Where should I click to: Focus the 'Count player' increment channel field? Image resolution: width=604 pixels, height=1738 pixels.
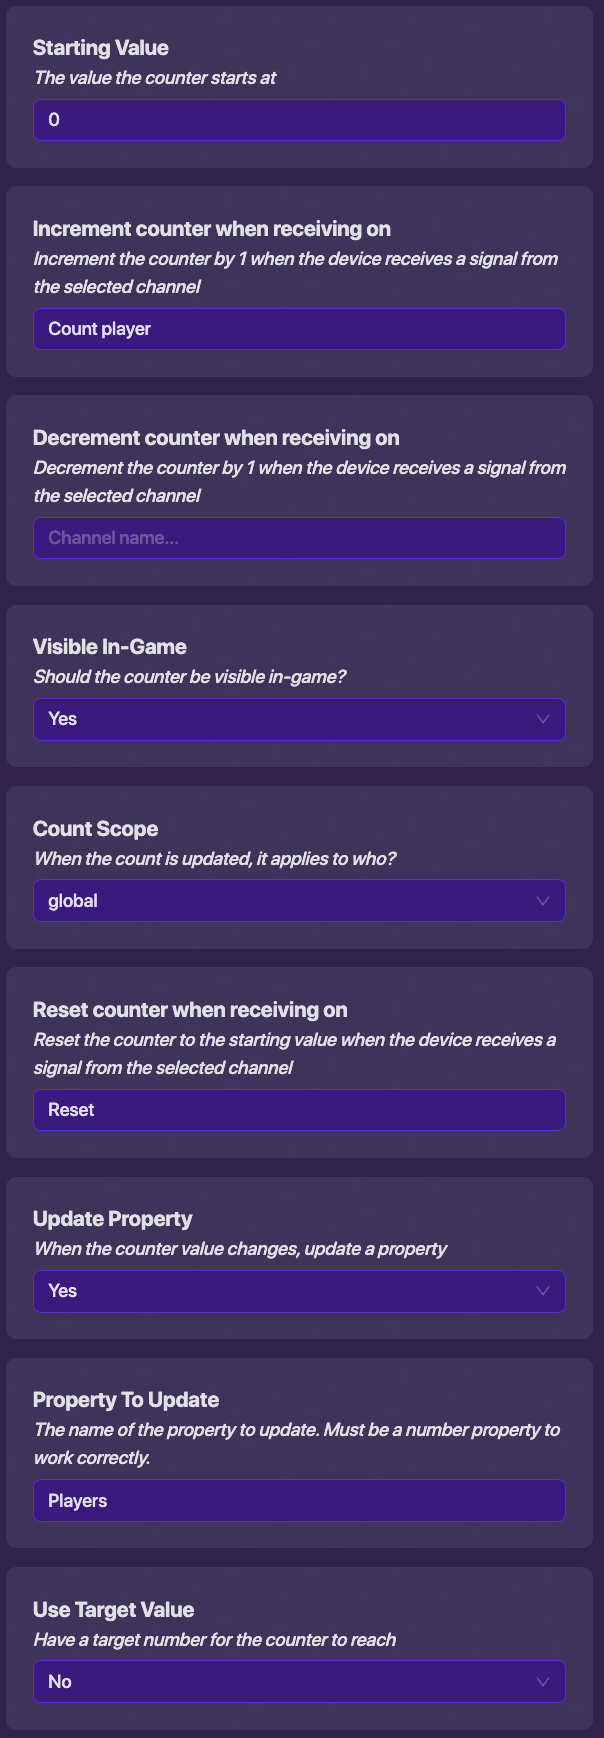click(x=299, y=329)
